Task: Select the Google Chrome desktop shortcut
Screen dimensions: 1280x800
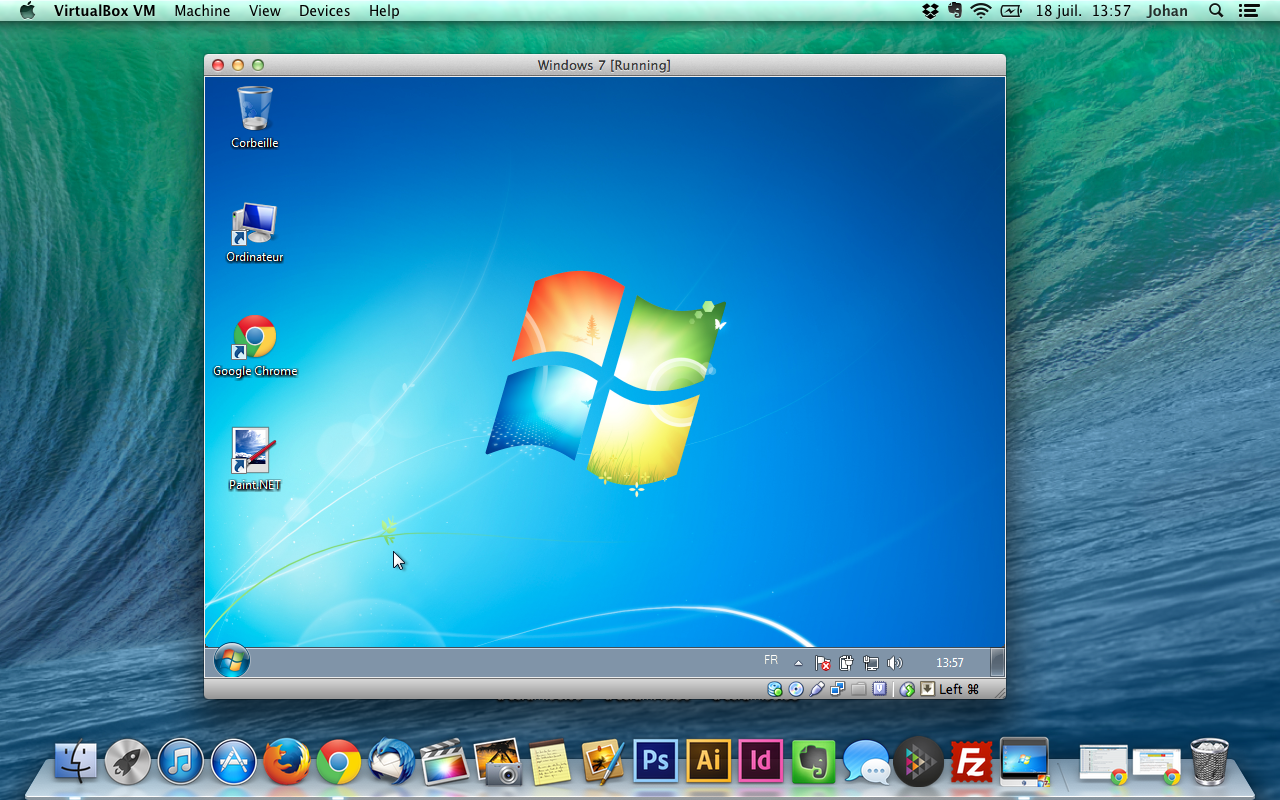Action: click(x=255, y=347)
